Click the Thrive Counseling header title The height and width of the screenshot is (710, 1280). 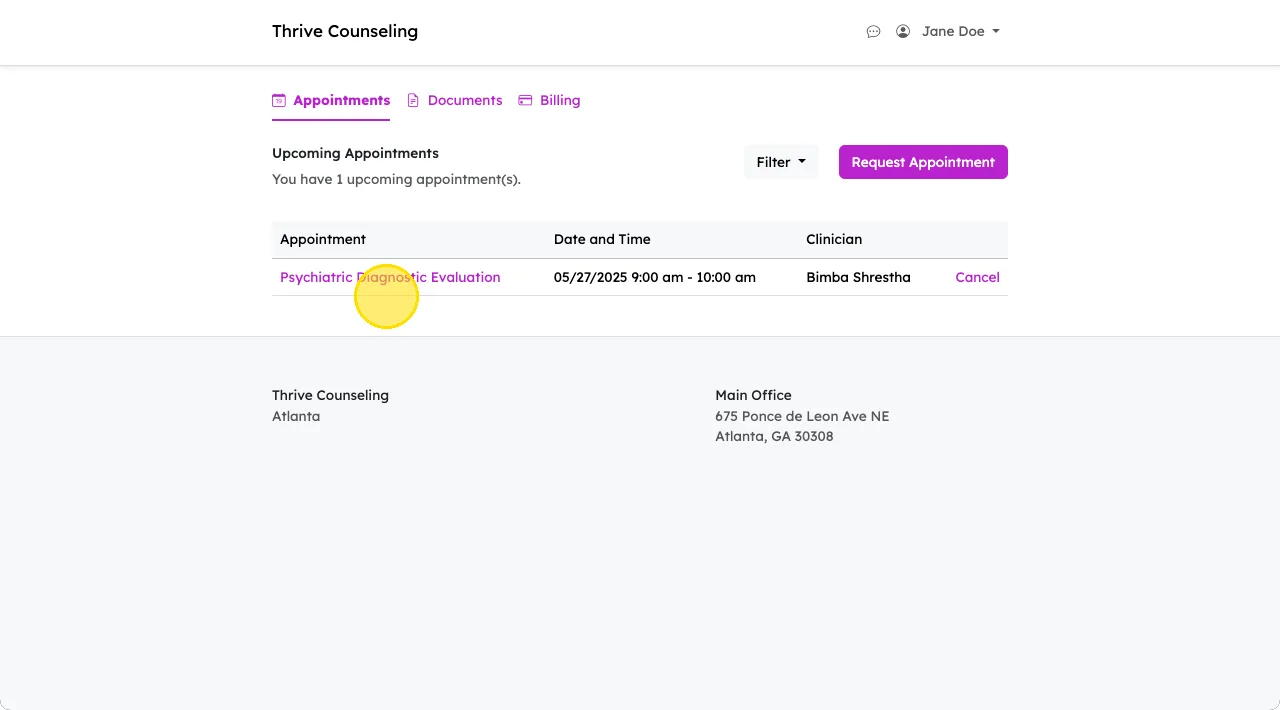tap(345, 32)
